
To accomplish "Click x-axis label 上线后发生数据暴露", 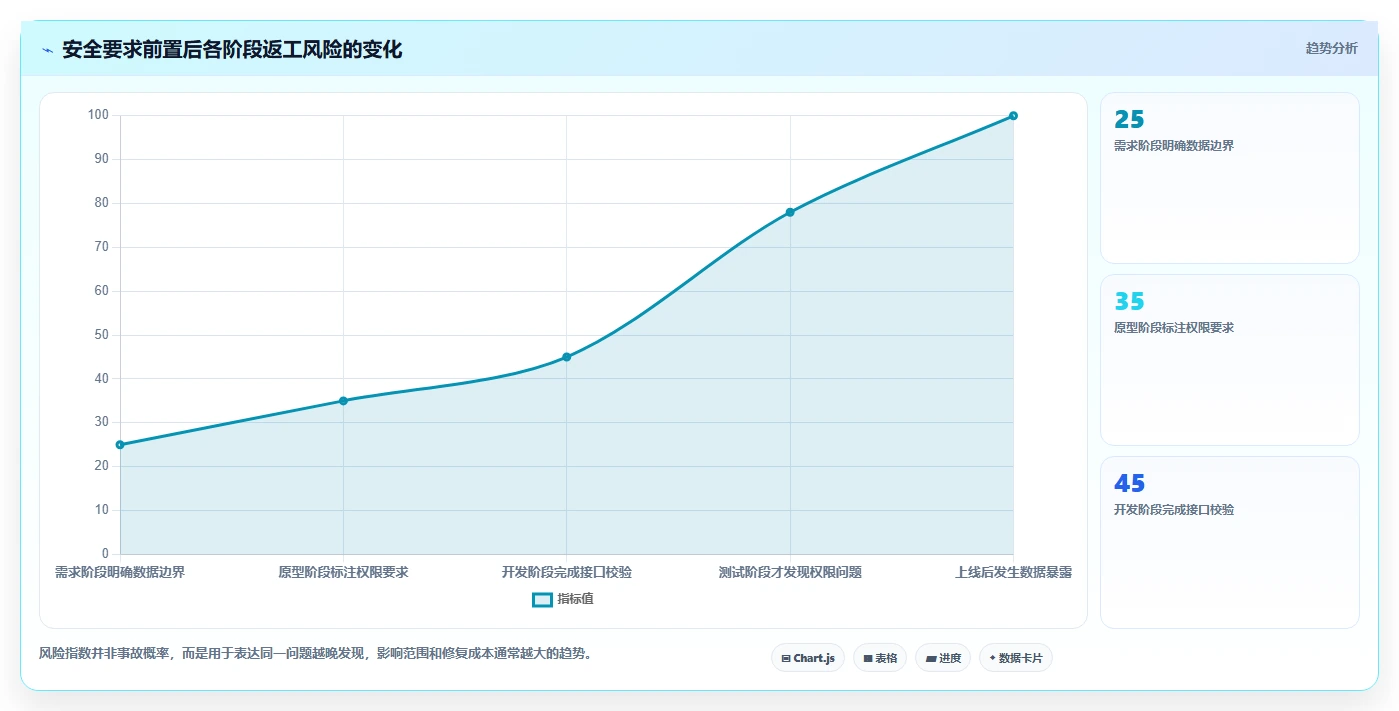I will 1013,573.
